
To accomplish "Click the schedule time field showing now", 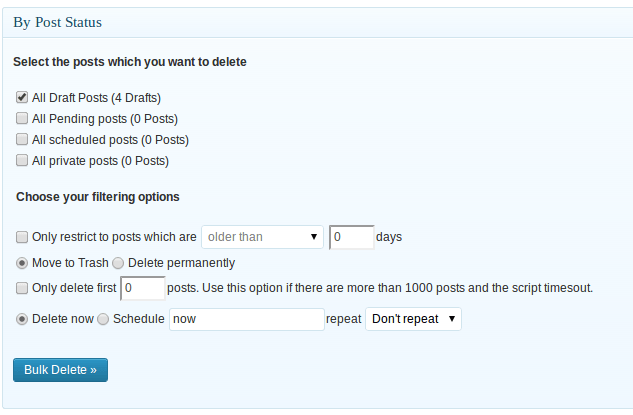I will 247,319.
